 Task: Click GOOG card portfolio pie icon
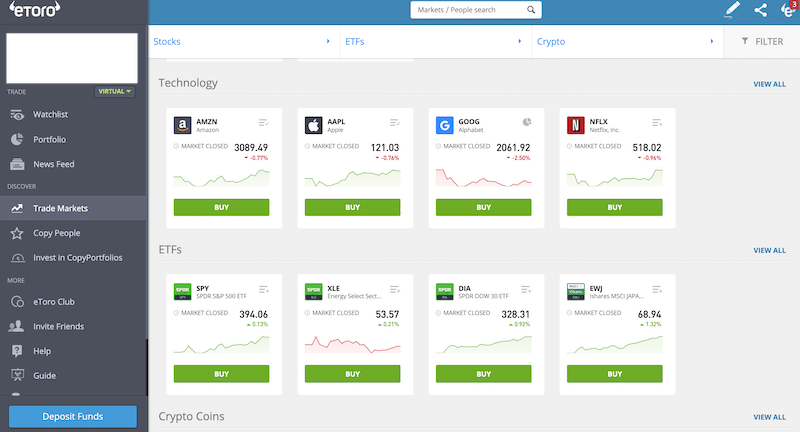click(x=527, y=122)
